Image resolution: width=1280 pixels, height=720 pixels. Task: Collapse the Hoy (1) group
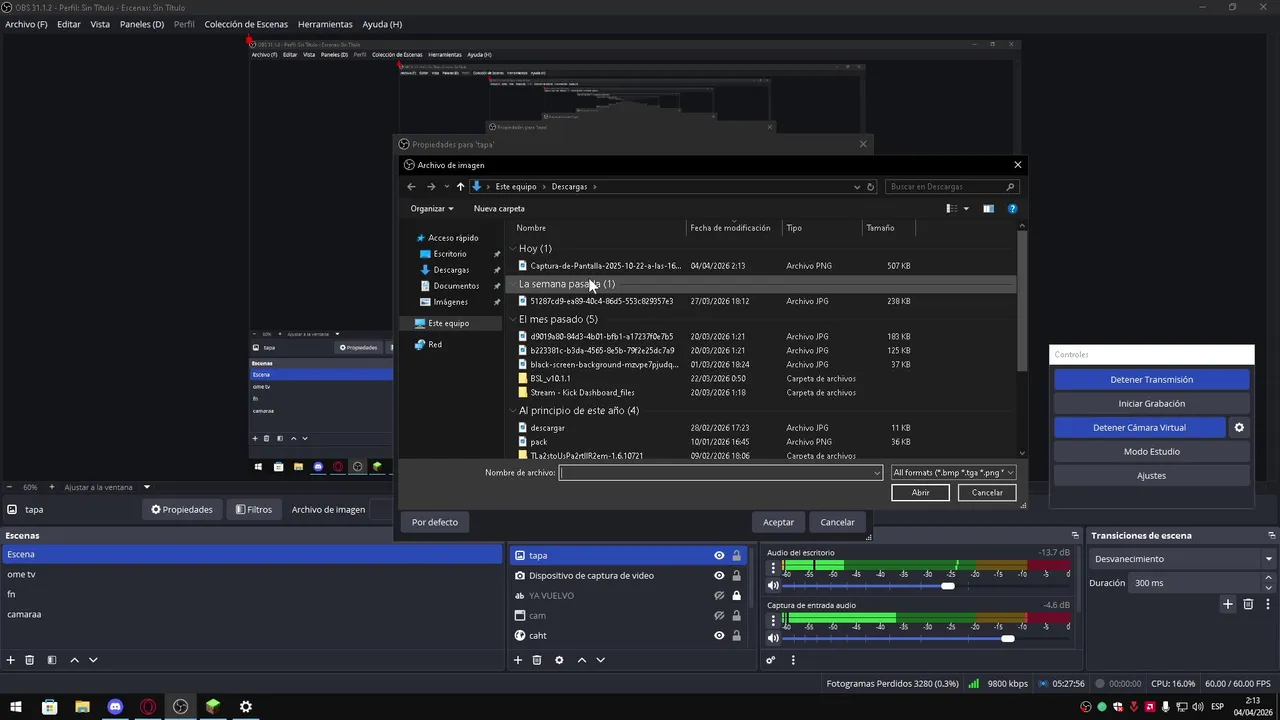(x=513, y=249)
